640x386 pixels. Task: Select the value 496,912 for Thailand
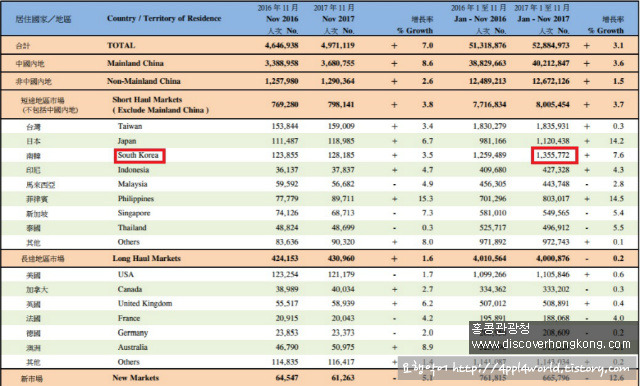point(556,228)
